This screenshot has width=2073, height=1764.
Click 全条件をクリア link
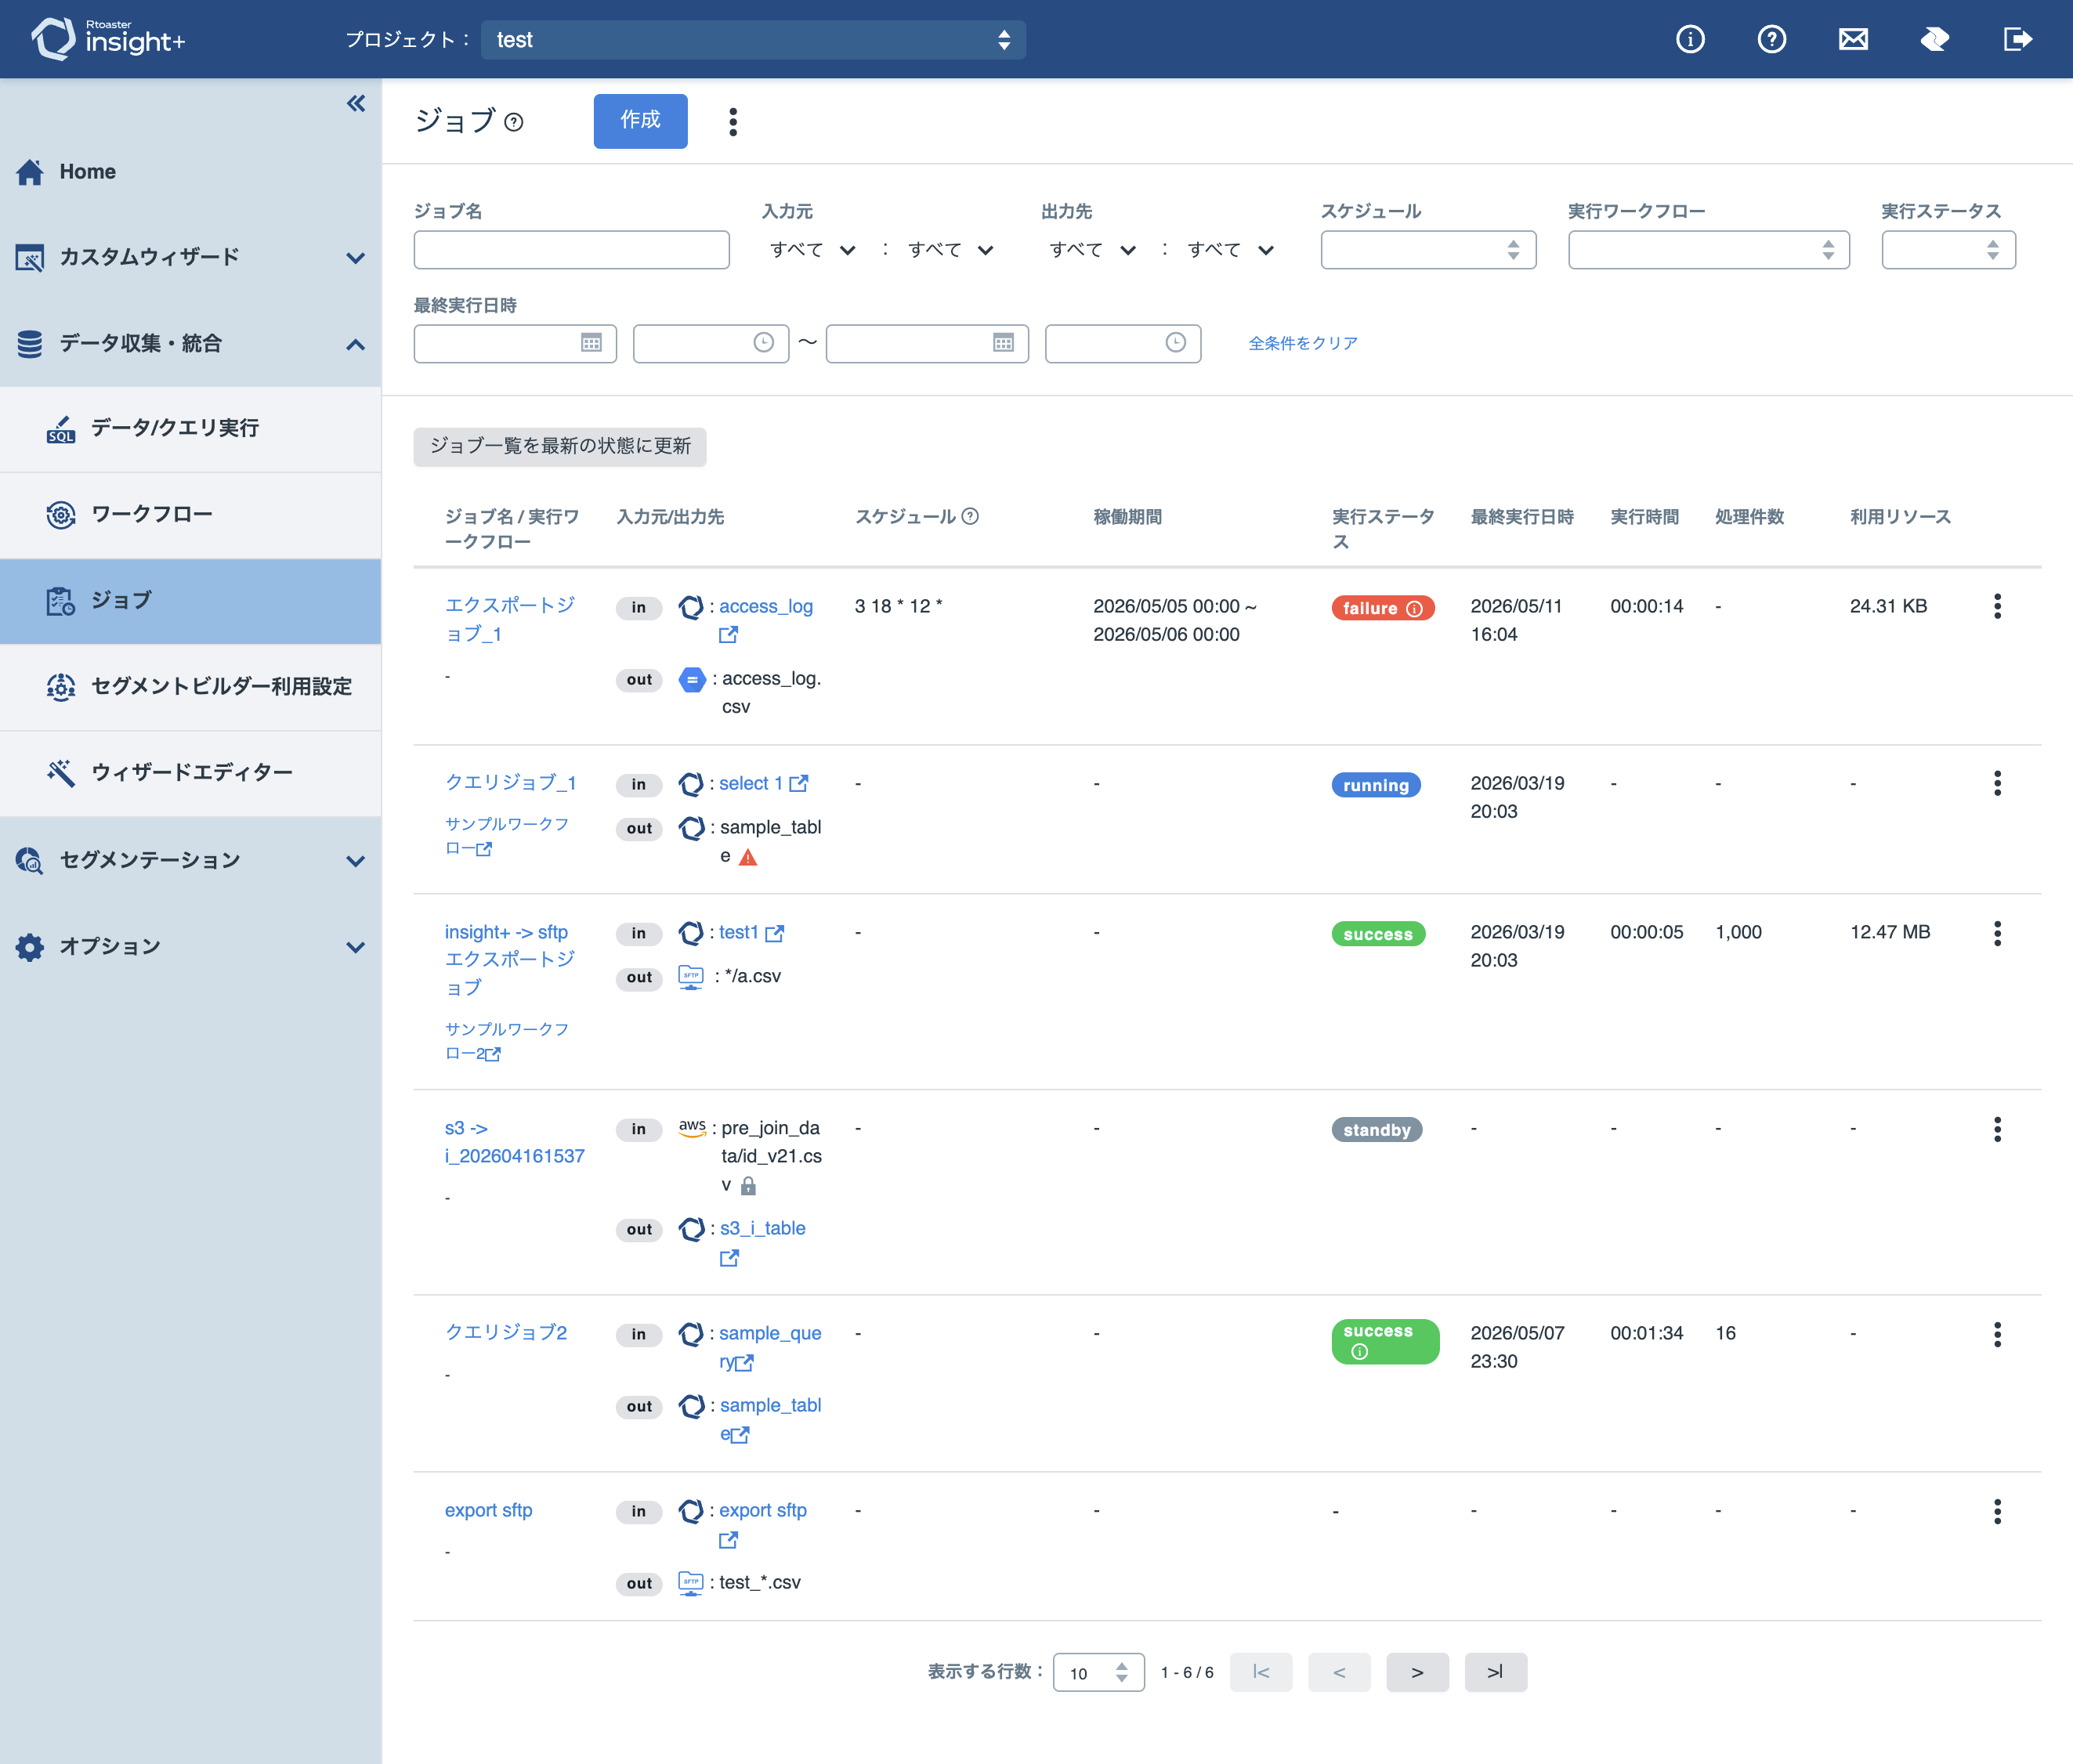(x=1303, y=343)
